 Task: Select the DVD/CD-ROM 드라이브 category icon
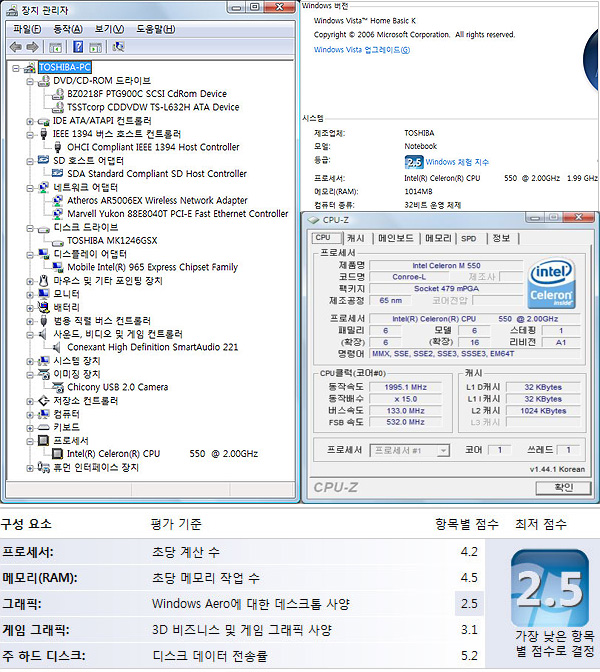[x=44, y=81]
